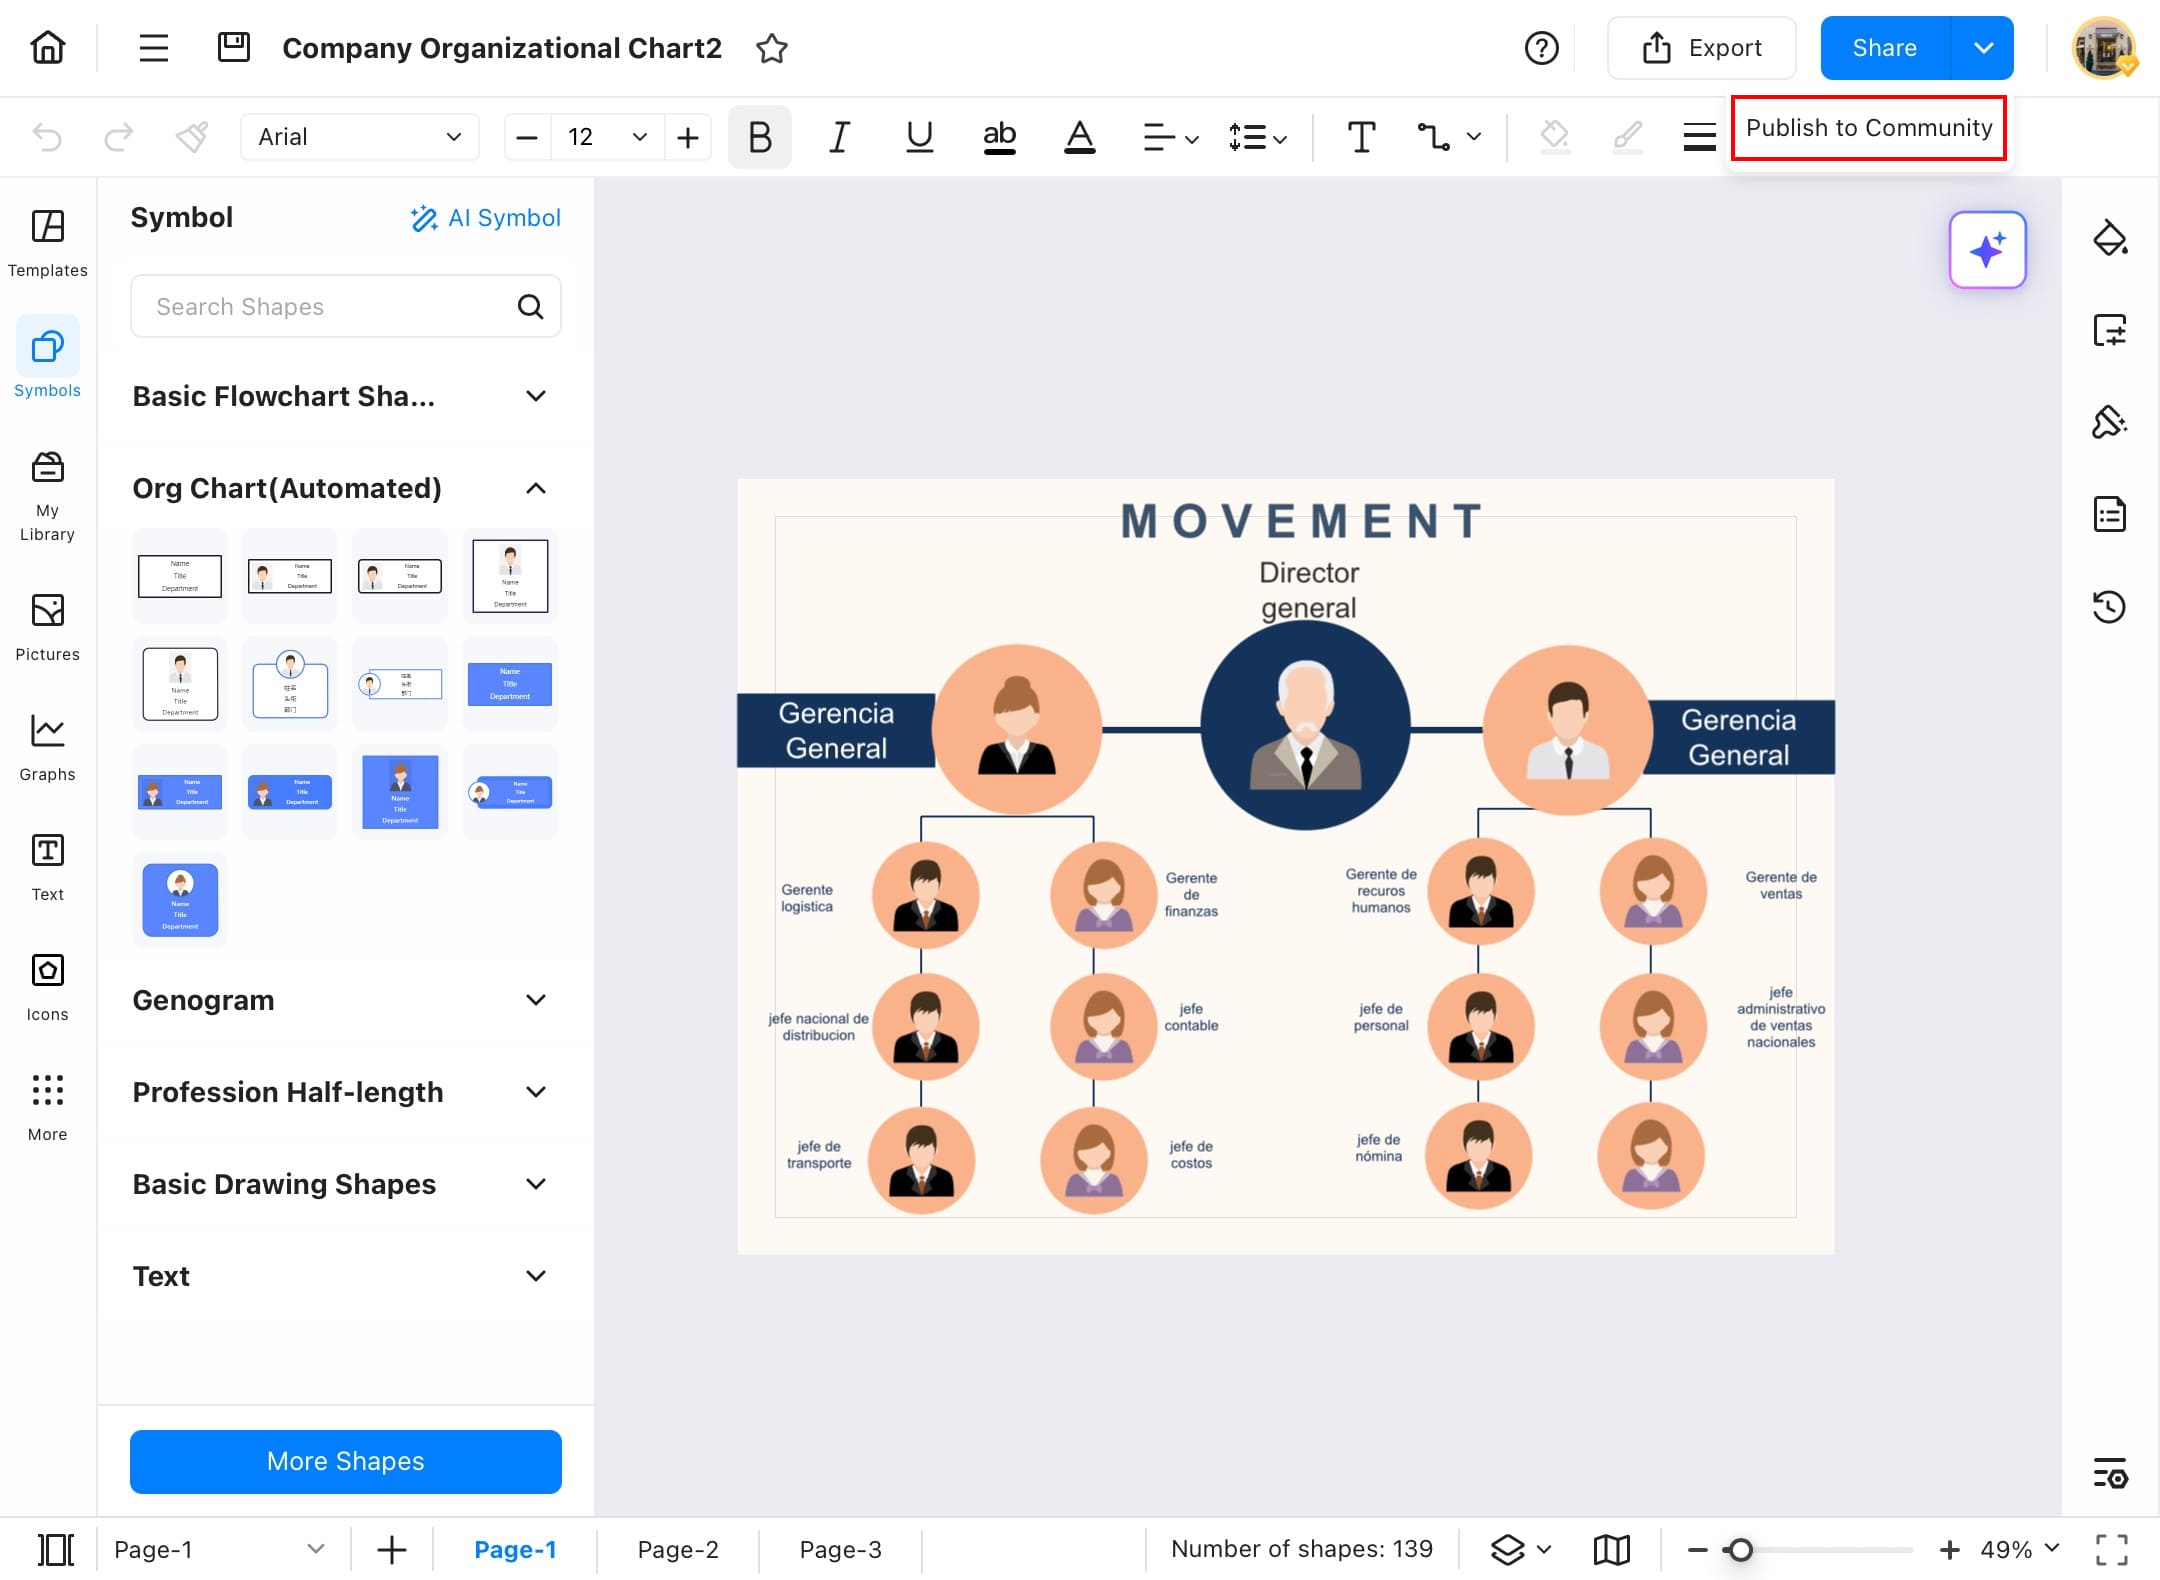The image size is (2160, 1580).
Task: Switch to Page-2 tab
Action: 678,1549
